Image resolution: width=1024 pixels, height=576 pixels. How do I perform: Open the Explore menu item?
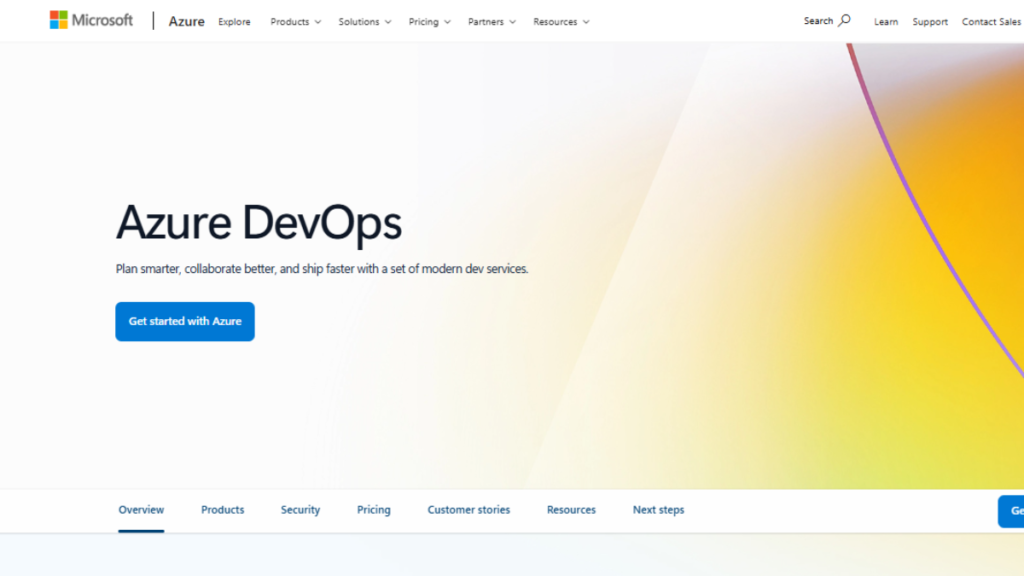[234, 22]
